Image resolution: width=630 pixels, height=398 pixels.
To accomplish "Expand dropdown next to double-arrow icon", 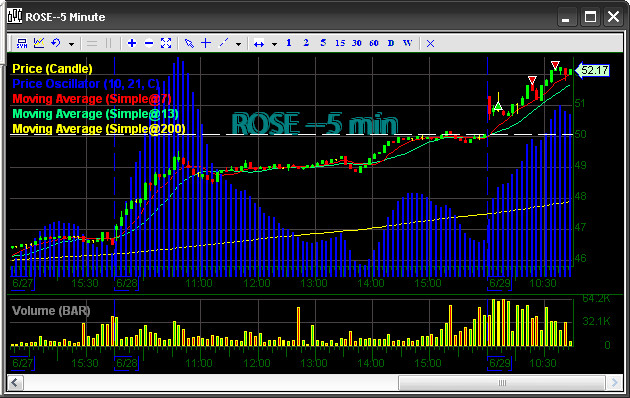I will click(274, 44).
